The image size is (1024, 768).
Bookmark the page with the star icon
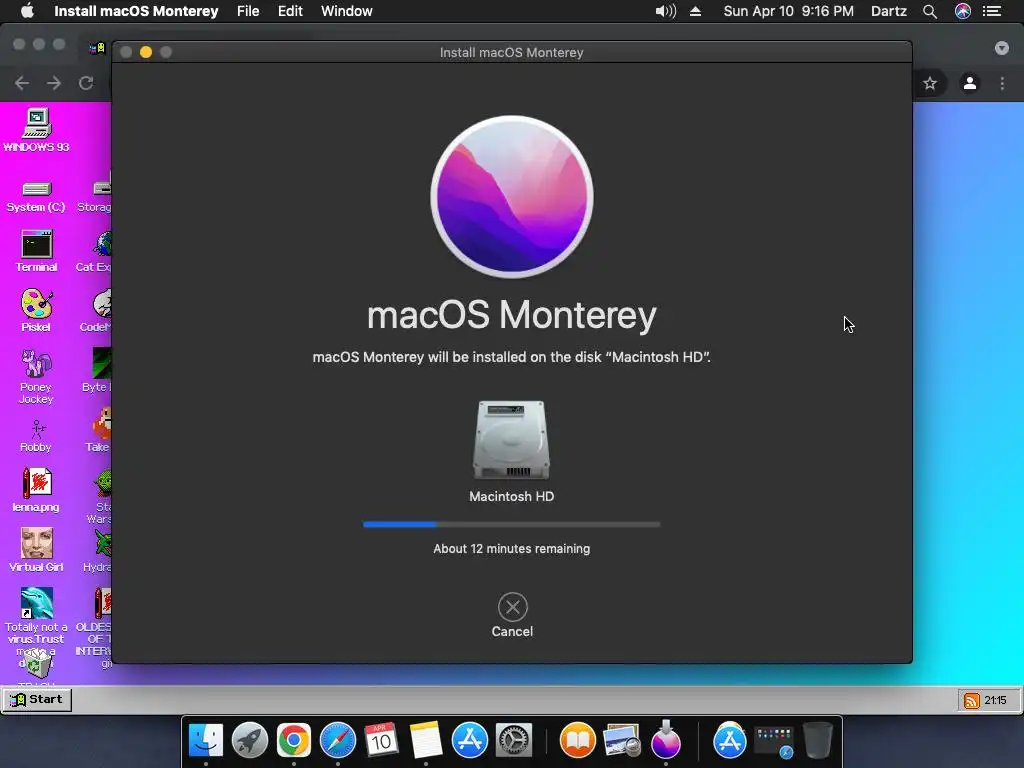coord(930,83)
